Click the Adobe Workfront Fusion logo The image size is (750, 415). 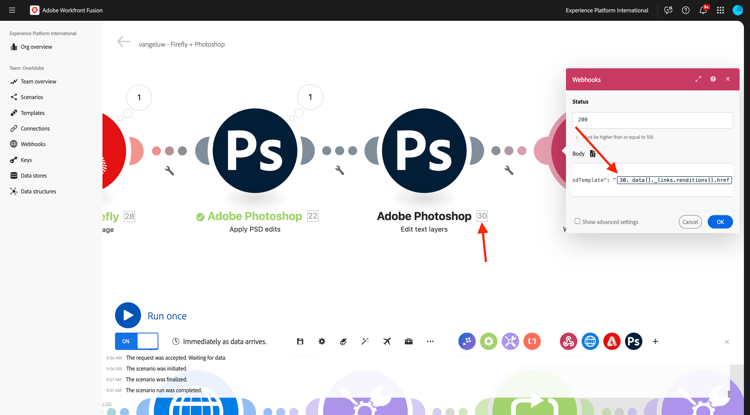coord(34,10)
